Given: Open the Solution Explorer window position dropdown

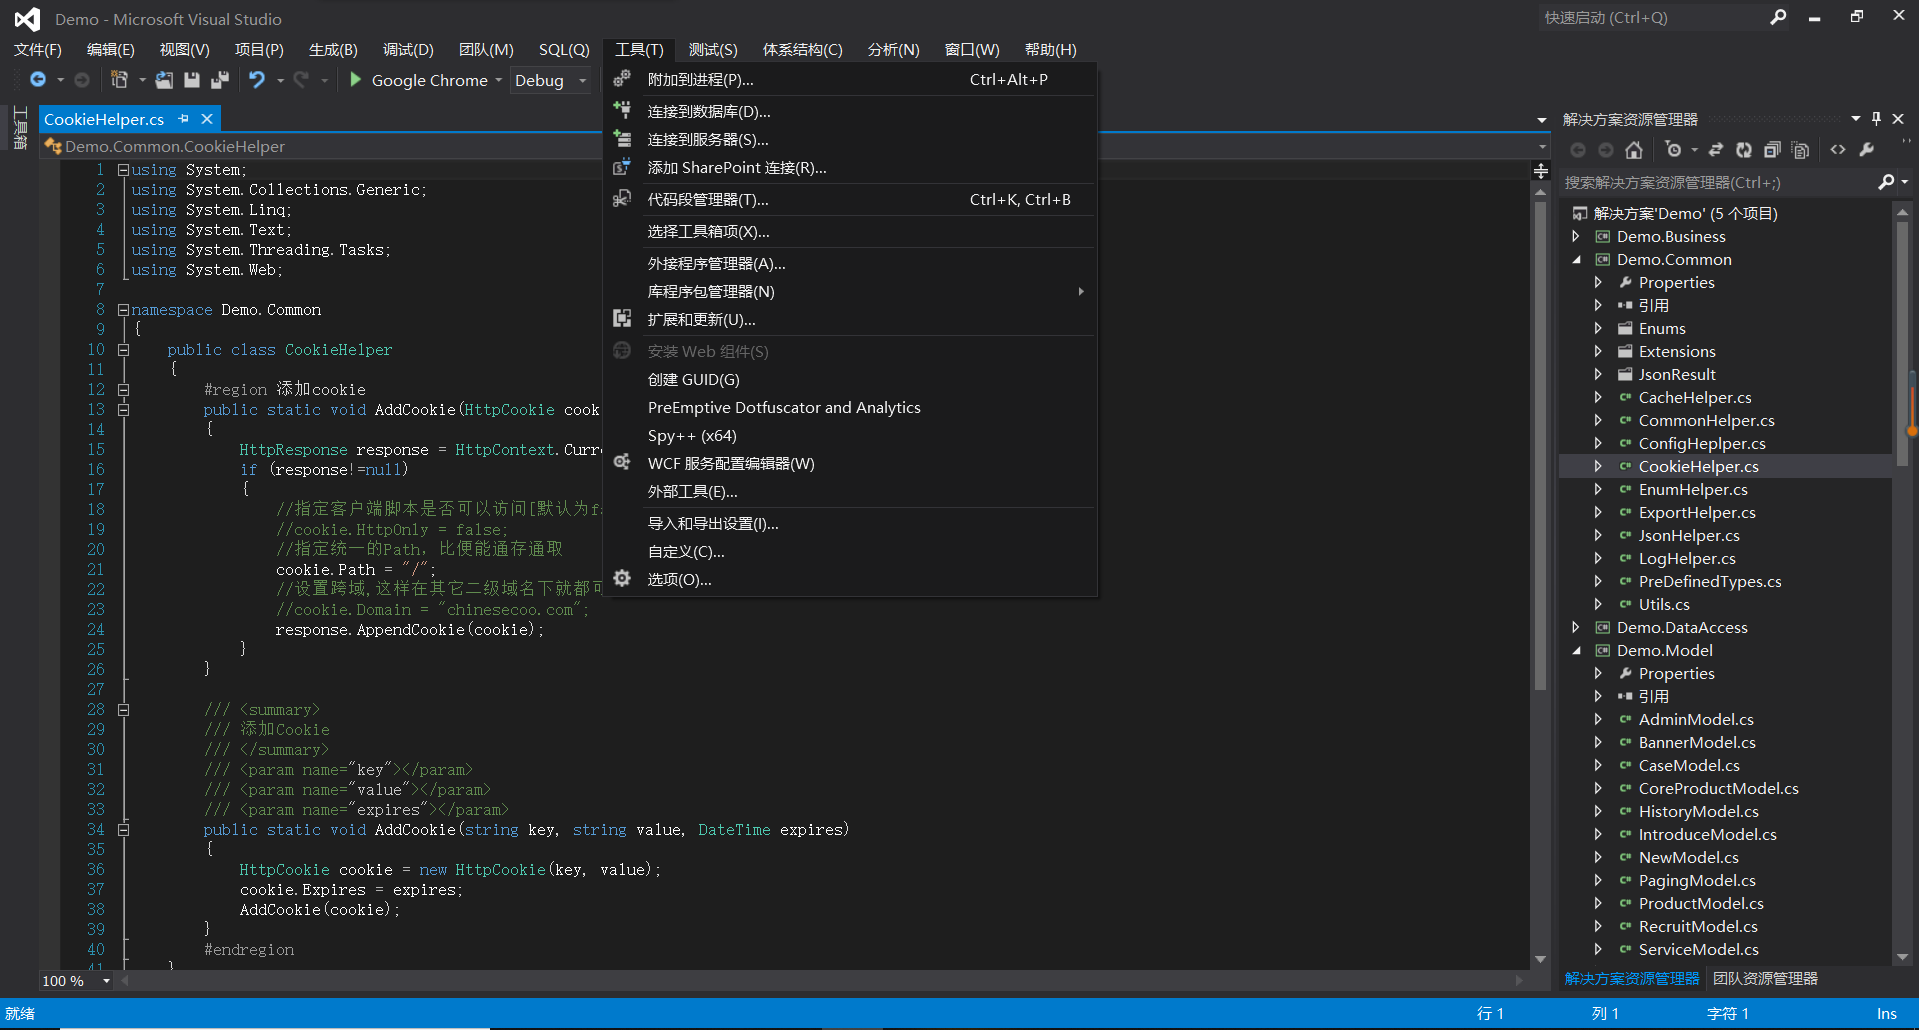Looking at the screenshot, I should [x=1856, y=119].
